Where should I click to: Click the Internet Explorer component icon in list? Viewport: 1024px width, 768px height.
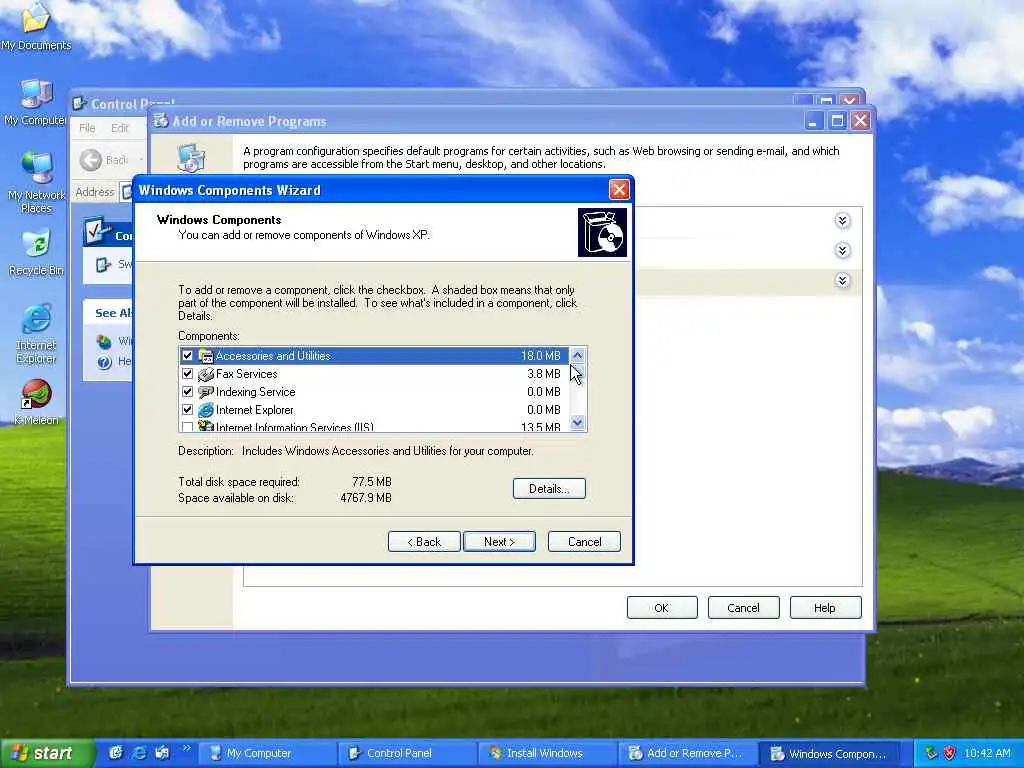click(206, 409)
